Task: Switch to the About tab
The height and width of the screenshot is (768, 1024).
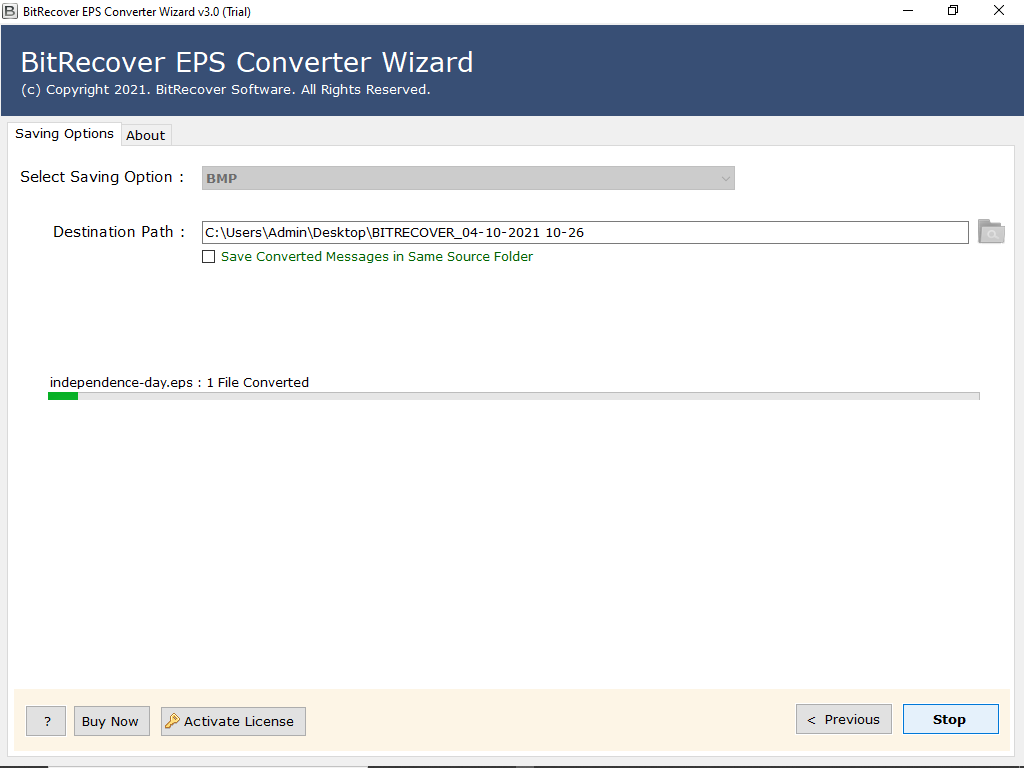Action: 146,135
